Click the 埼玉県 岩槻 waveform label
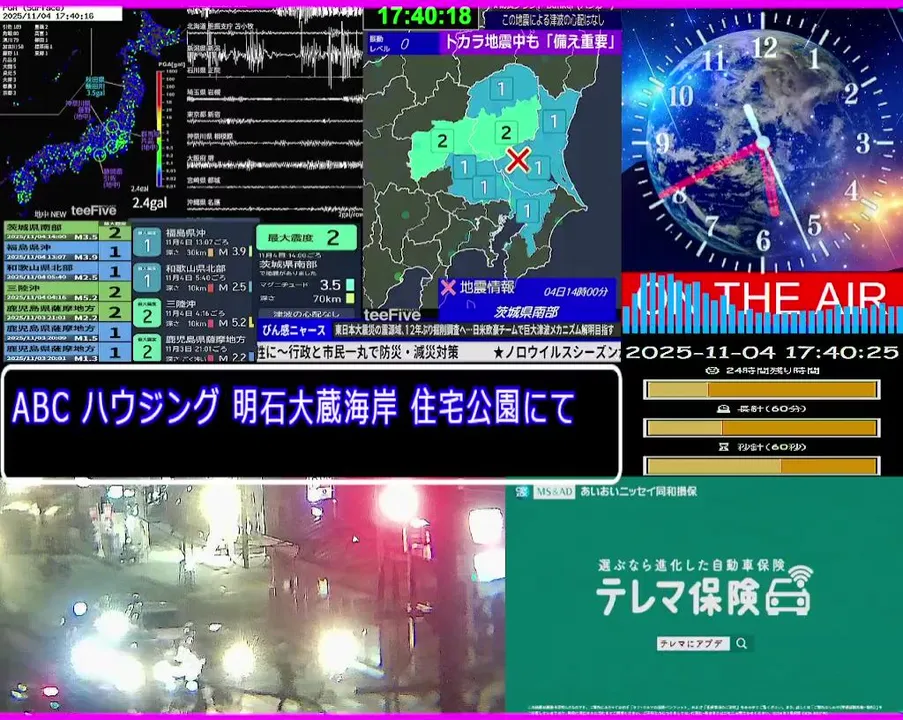The image size is (903, 720). click(203, 92)
